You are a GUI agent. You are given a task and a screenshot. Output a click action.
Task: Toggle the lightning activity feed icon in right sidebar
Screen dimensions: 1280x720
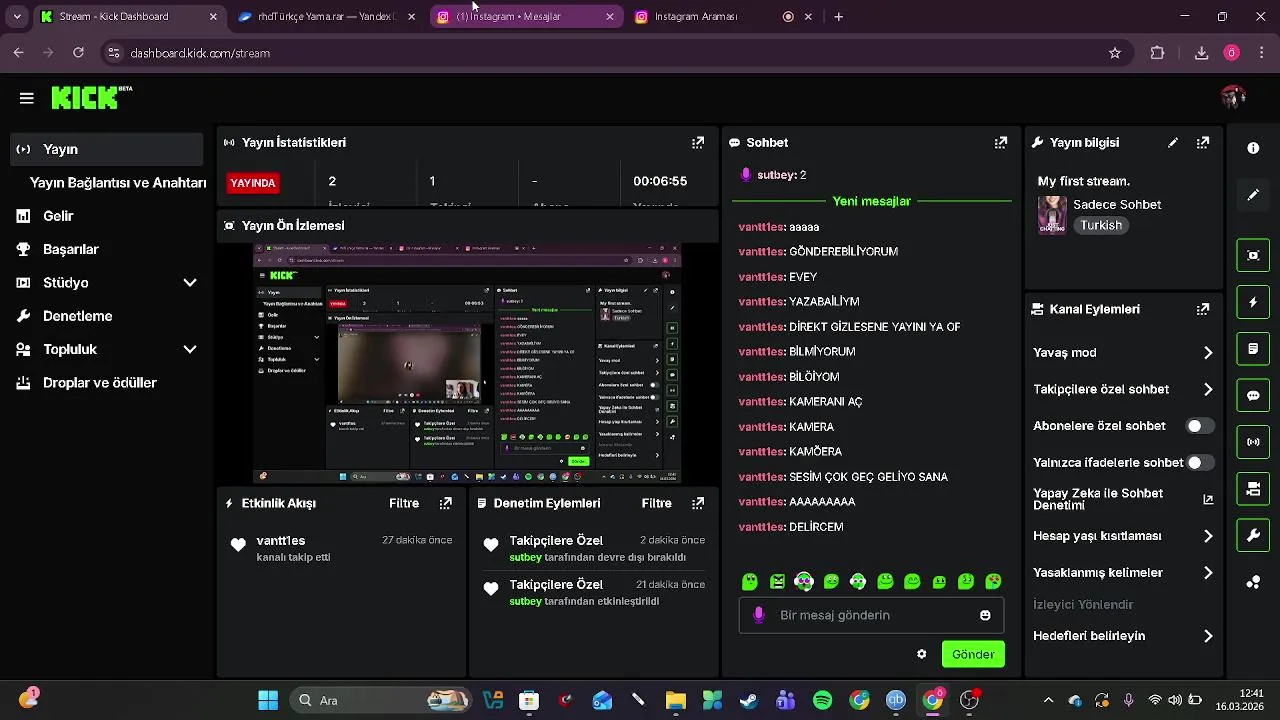(x=1253, y=302)
